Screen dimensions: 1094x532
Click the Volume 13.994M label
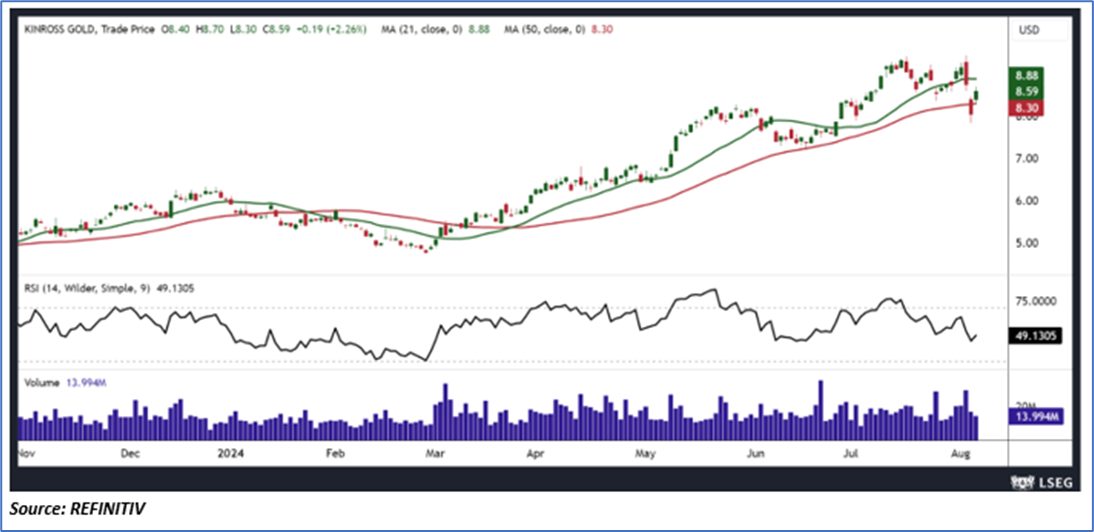click(64, 382)
